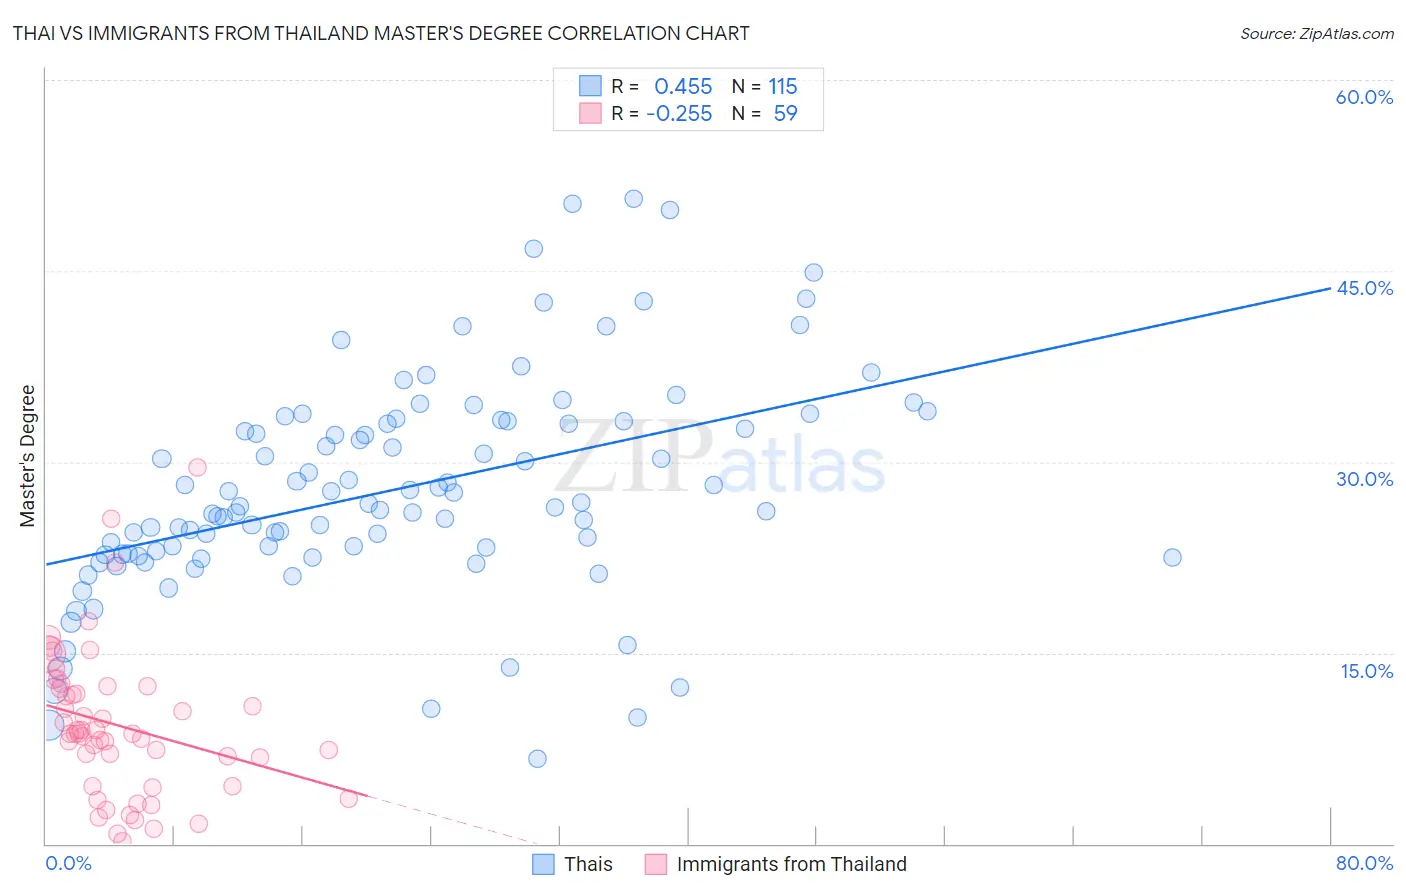Click the 45.0% y-axis label

coord(1364,288)
